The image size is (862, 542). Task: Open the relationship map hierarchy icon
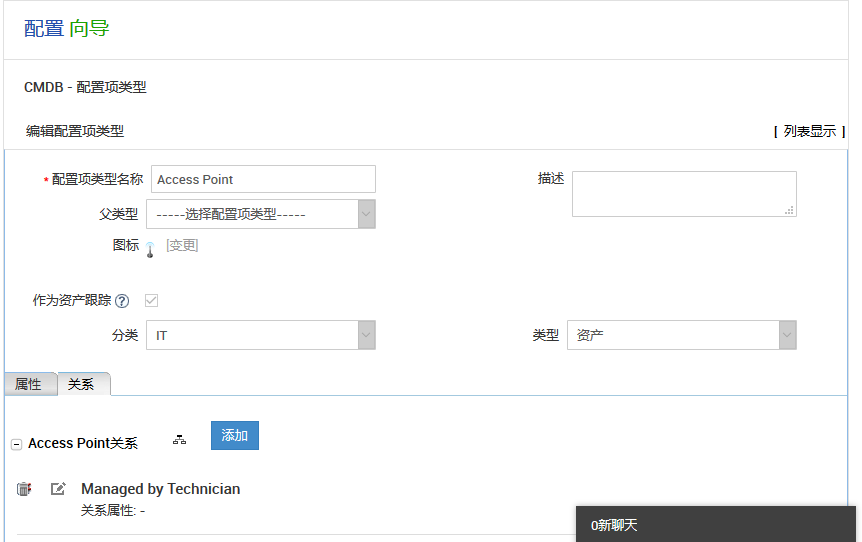(180, 440)
